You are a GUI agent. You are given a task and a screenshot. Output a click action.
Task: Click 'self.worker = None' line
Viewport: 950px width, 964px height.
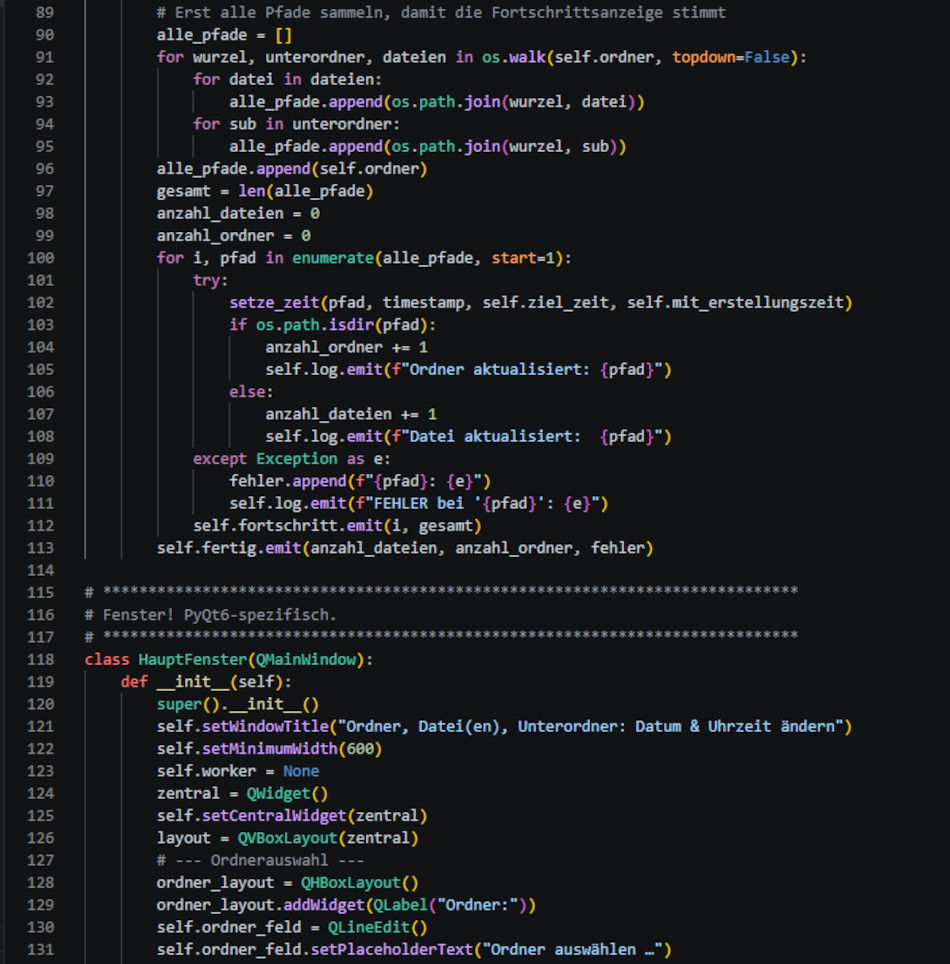point(238,771)
